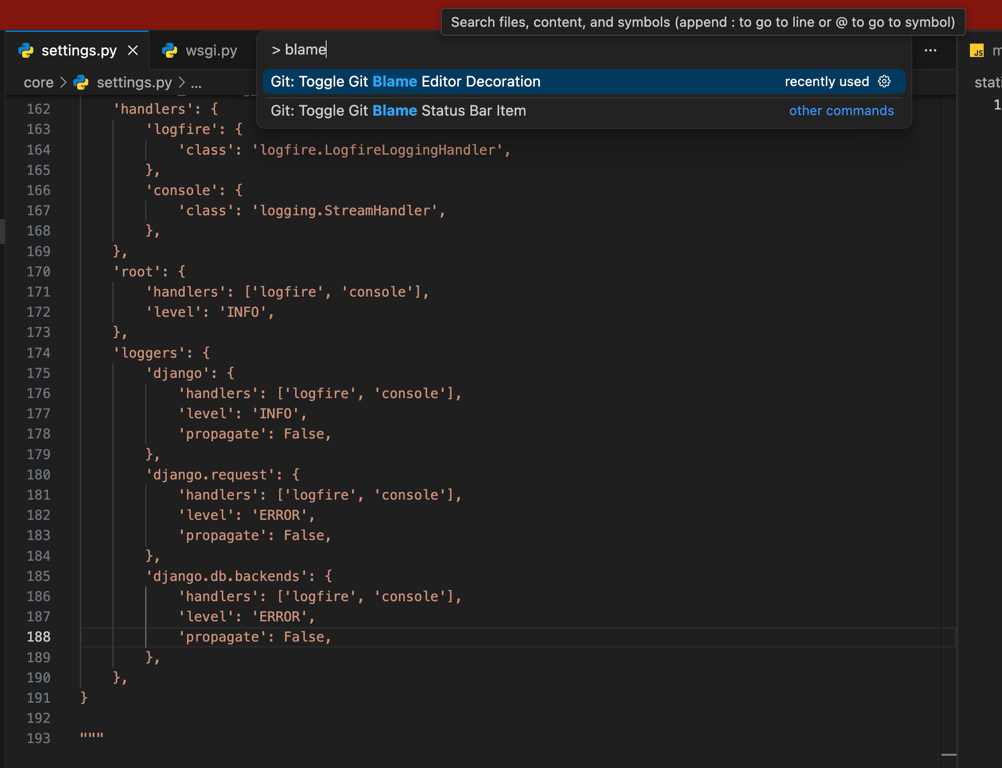Image resolution: width=1002 pixels, height=768 pixels.
Task: Click line number 188 in the gutter
Action: (x=38, y=637)
